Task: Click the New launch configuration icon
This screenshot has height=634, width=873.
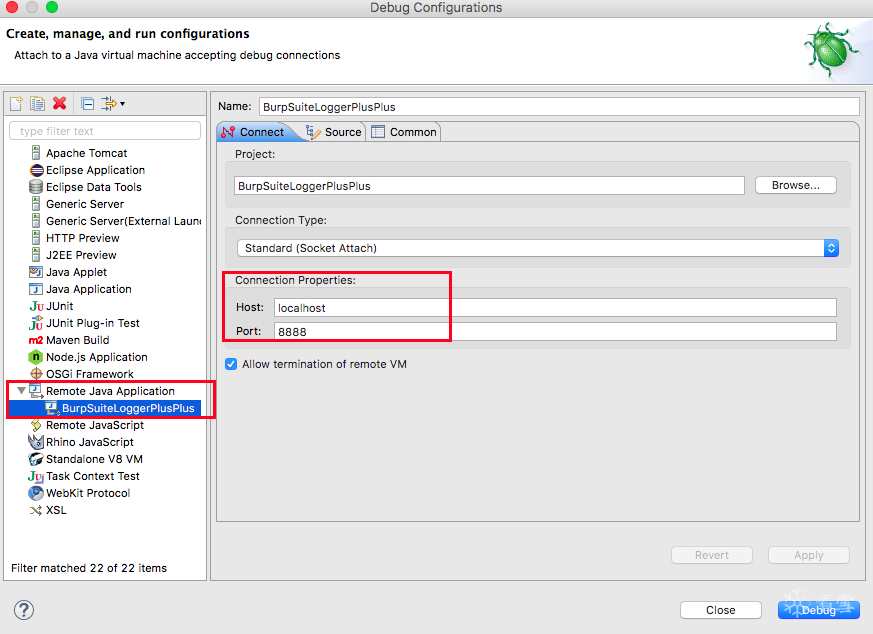Action: point(16,104)
